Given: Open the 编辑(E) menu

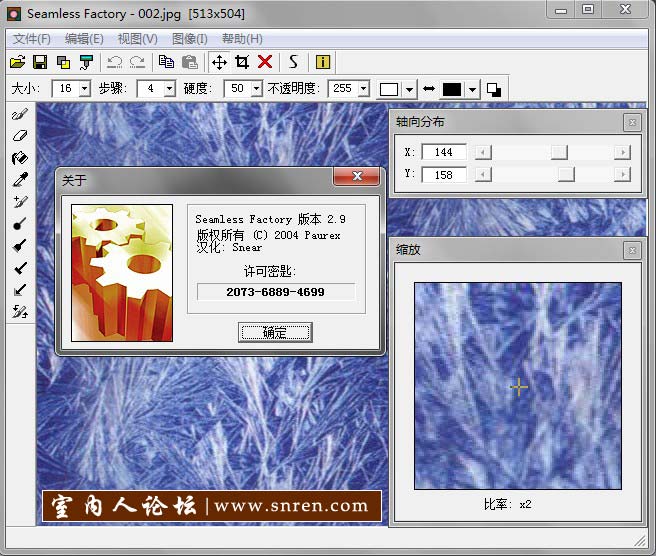Looking at the screenshot, I should [x=84, y=39].
